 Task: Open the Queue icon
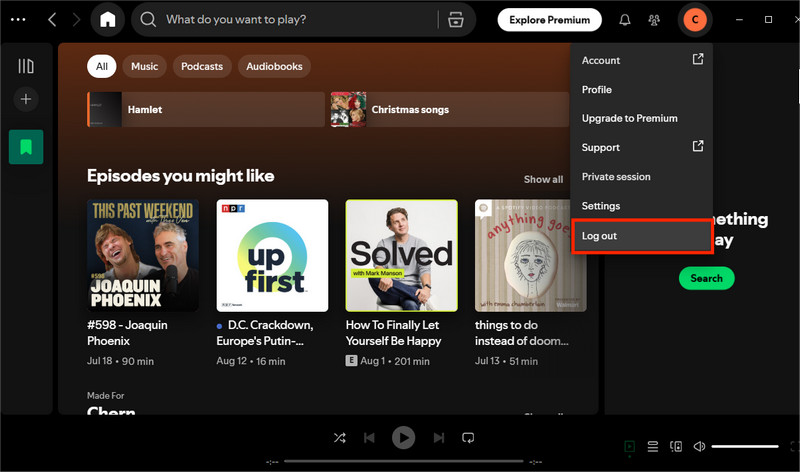coord(653,446)
